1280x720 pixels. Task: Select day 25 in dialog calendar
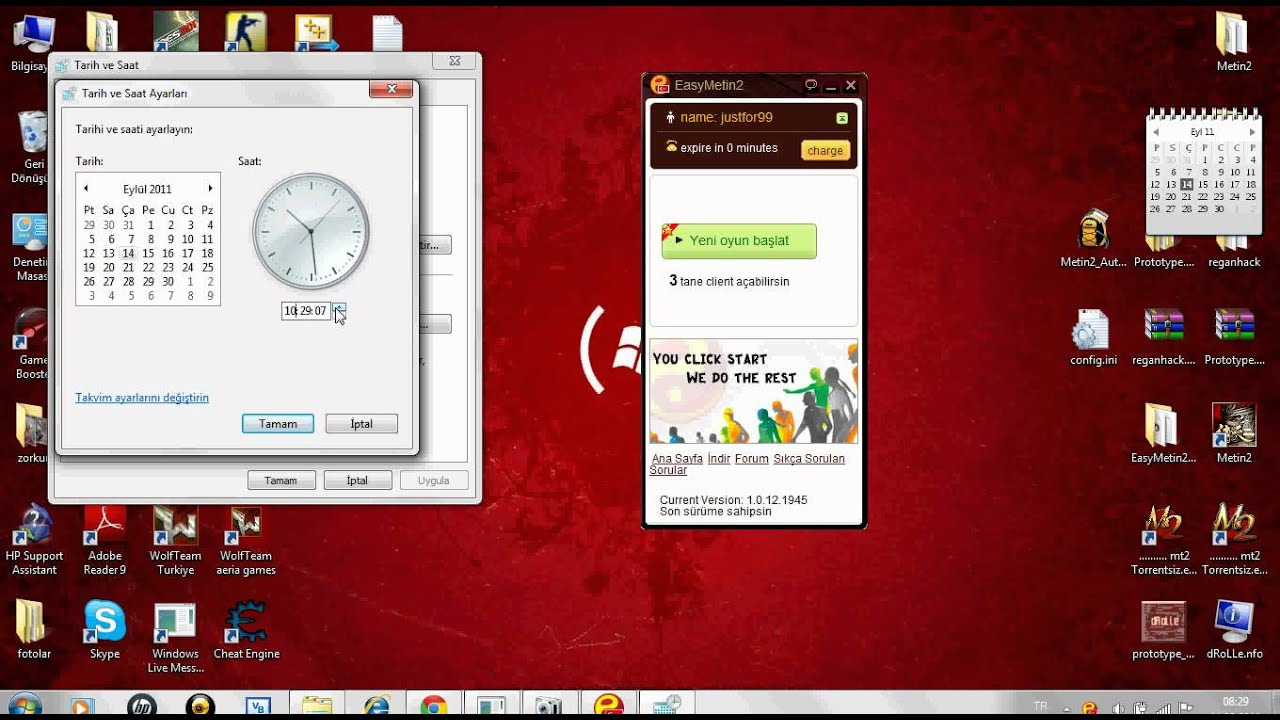click(207, 268)
